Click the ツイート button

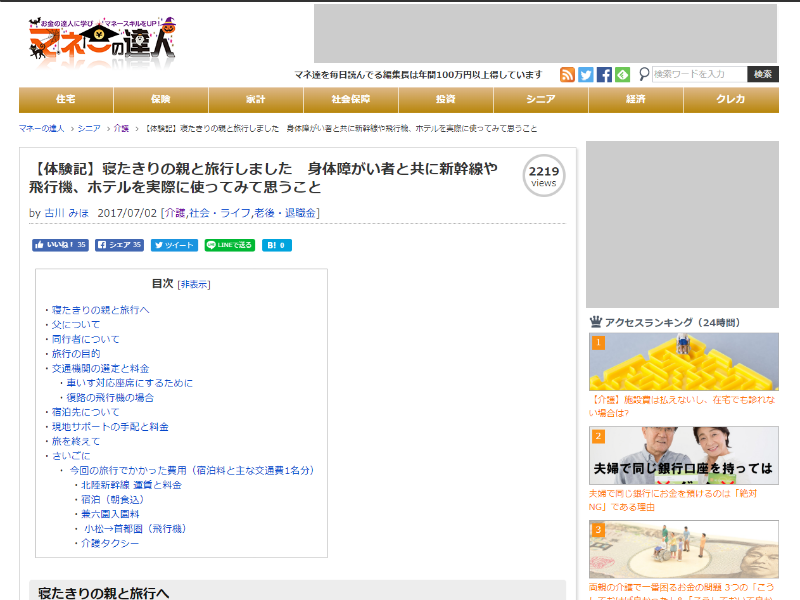pos(174,245)
